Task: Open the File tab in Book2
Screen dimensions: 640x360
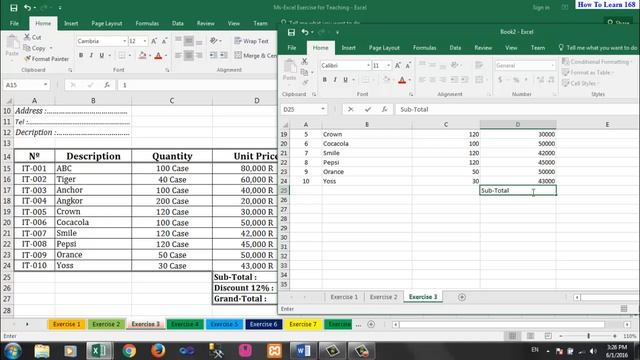Action: click(x=292, y=48)
